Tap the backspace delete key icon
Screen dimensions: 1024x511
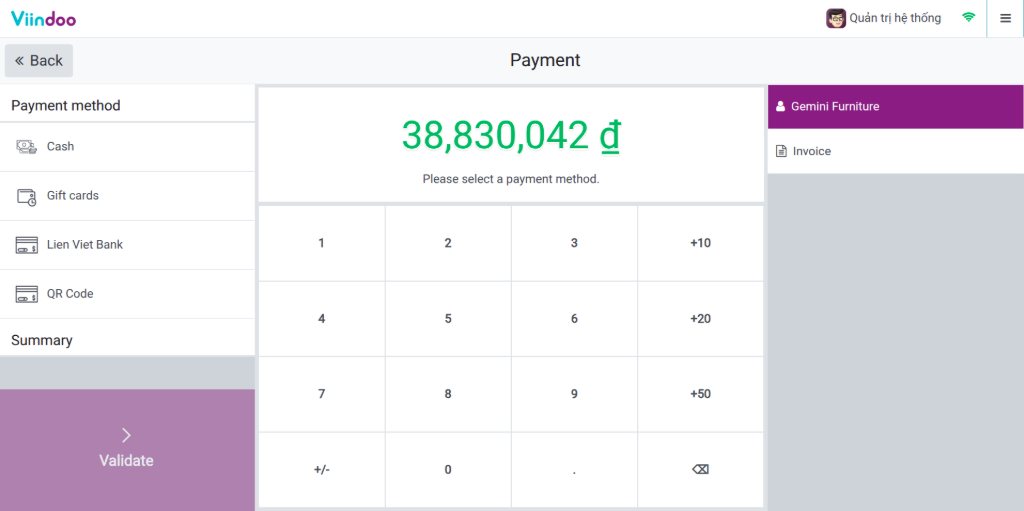point(700,470)
